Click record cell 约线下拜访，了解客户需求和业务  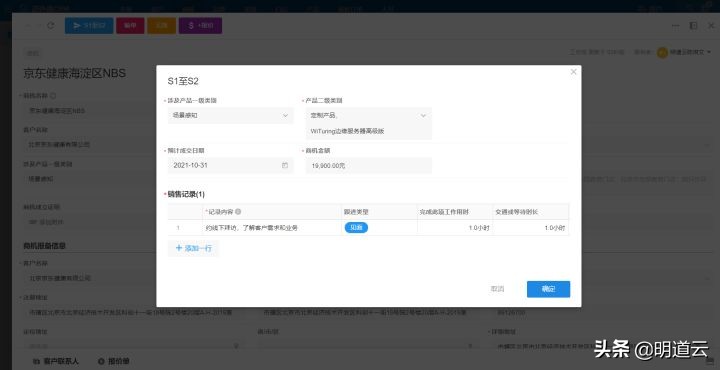tap(271, 228)
